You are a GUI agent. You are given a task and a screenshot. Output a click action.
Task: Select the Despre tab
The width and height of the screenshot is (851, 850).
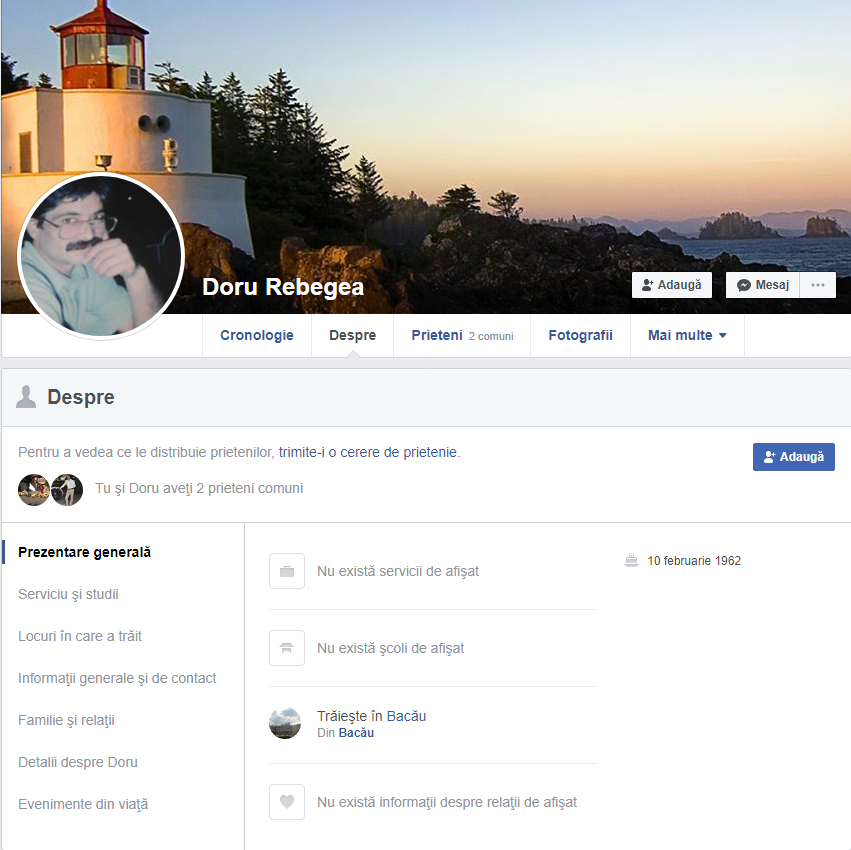(353, 335)
